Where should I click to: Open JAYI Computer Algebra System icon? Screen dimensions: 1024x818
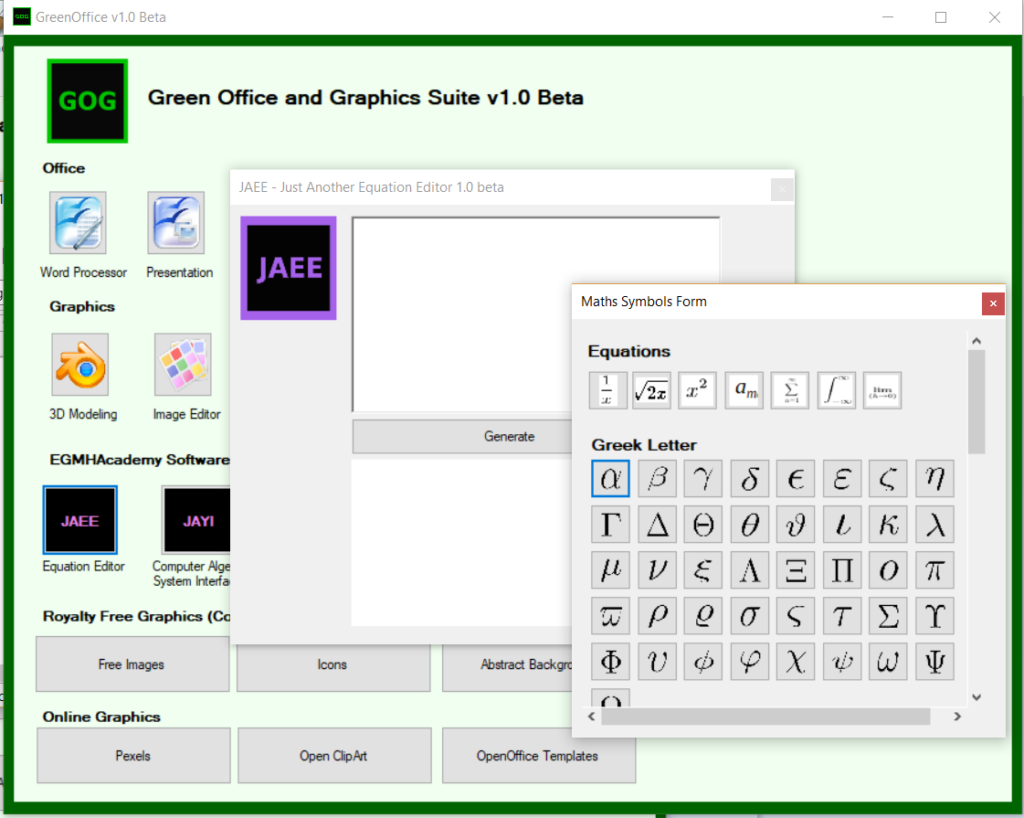[196, 520]
